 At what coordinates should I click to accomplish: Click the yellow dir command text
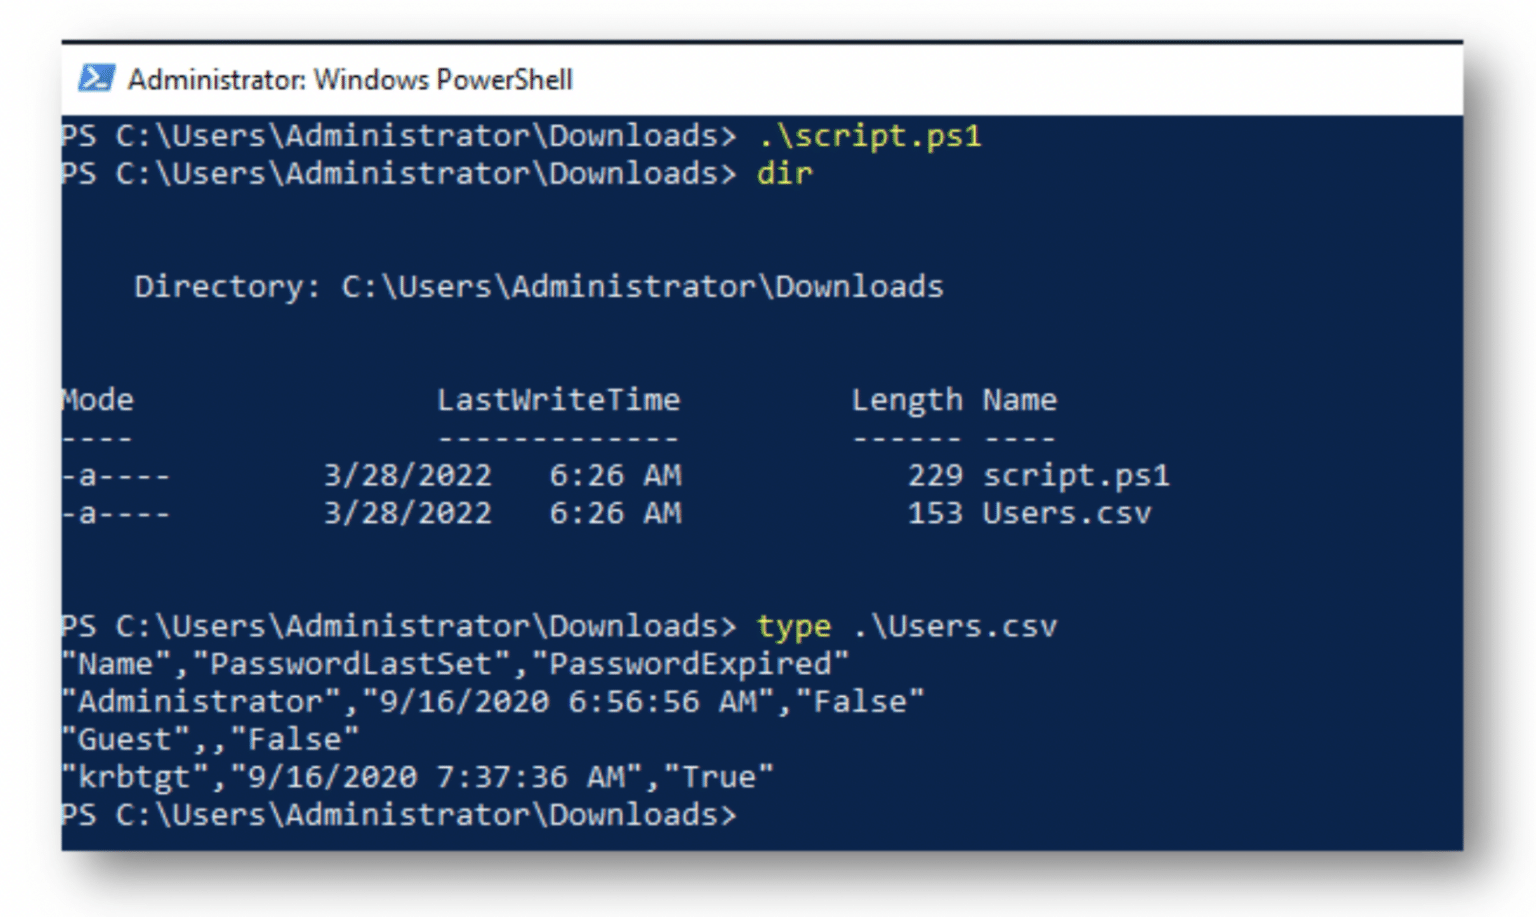coord(786,174)
